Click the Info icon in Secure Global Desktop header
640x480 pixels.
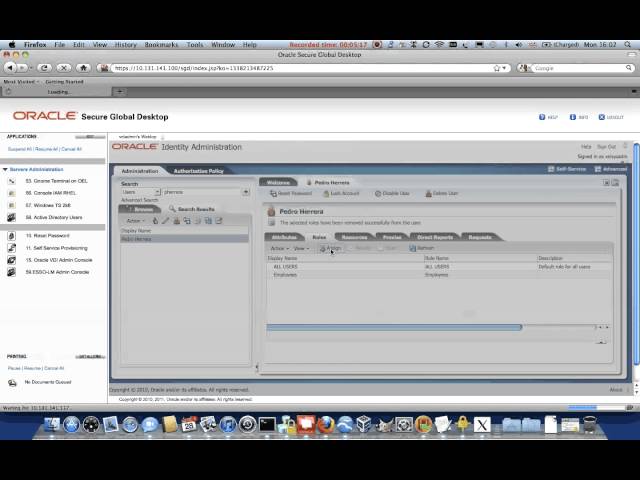[x=573, y=117]
